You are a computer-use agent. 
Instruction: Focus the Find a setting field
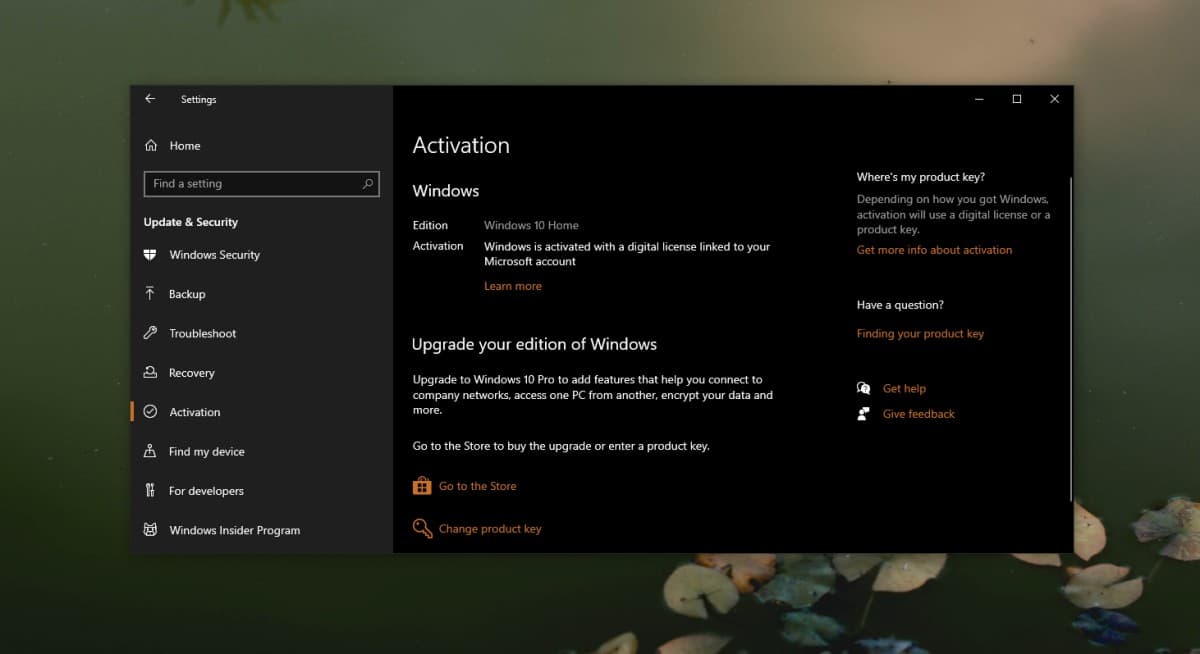pos(261,184)
